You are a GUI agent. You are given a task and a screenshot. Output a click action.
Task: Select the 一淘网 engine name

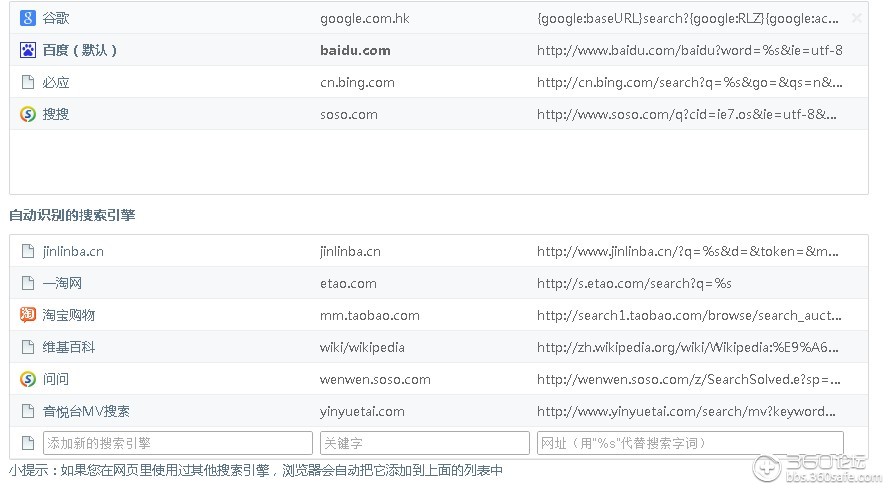pos(62,282)
